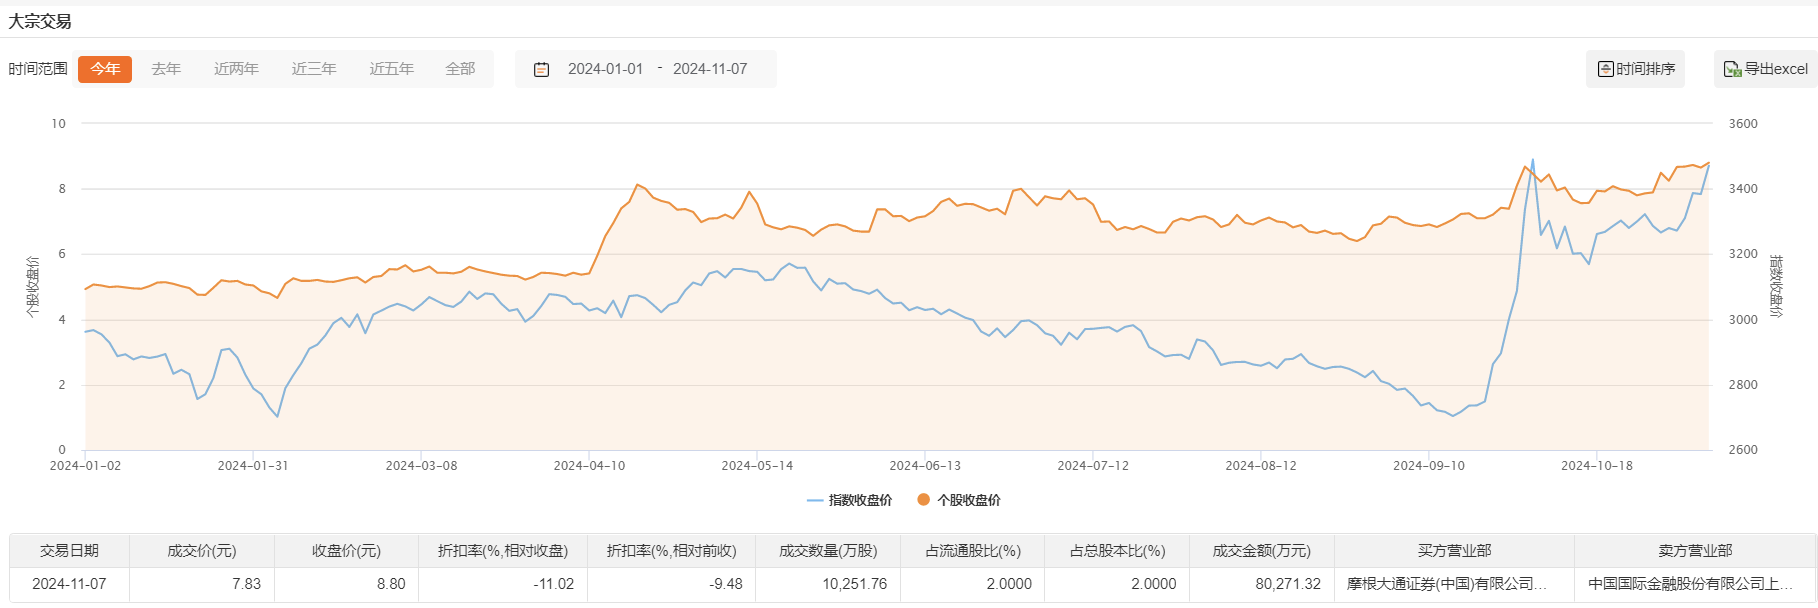Screen dimensions: 1818x608
Task: Click the 2024-11-07 trade date table cell
Action: coord(69,584)
